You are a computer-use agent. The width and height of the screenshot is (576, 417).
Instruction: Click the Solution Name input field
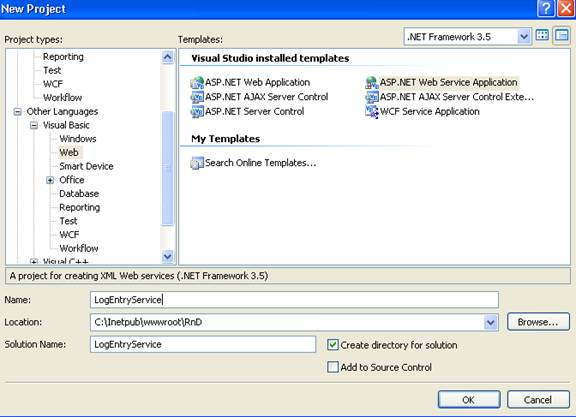coord(203,344)
